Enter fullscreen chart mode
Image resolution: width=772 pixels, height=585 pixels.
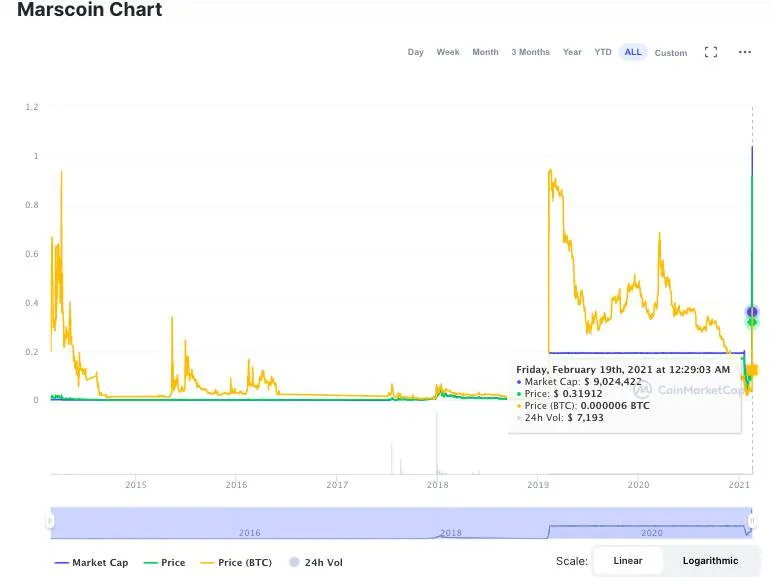pyautogui.click(x=711, y=52)
